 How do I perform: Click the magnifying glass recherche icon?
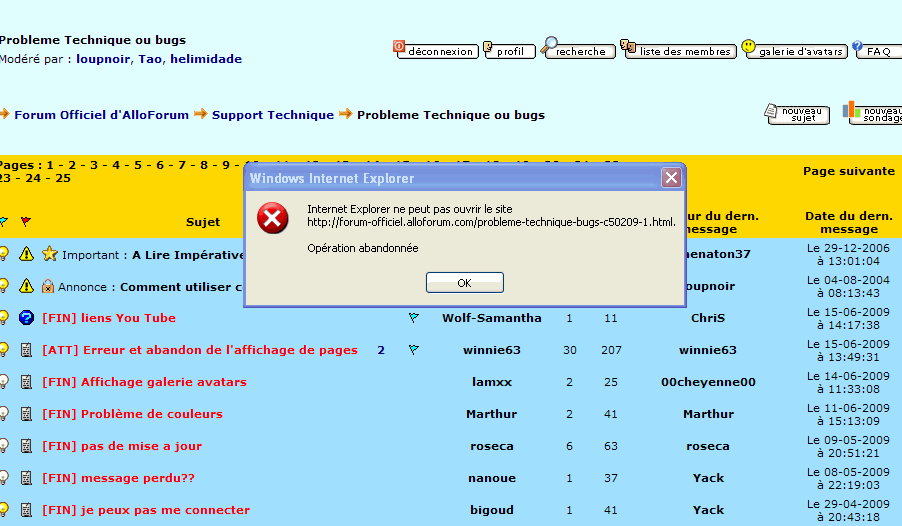tap(549, 46)
